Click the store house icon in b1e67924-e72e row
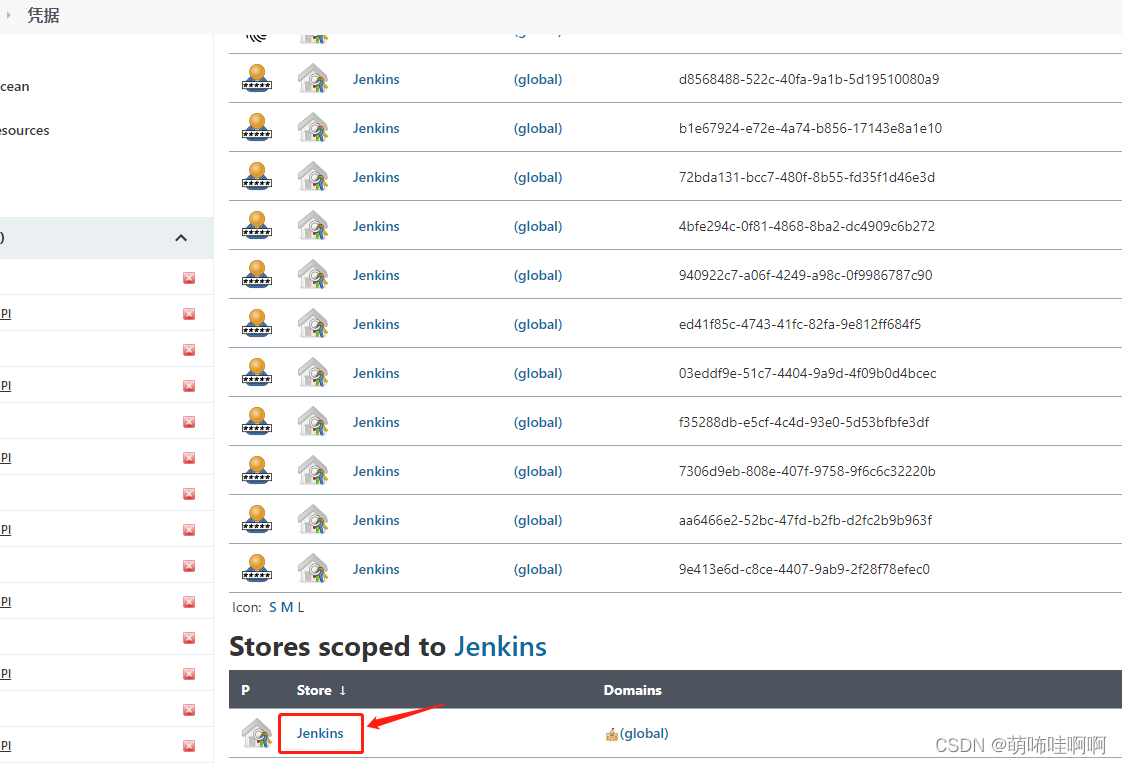This screenshot has height=764, width=1122. coord(313,127)
